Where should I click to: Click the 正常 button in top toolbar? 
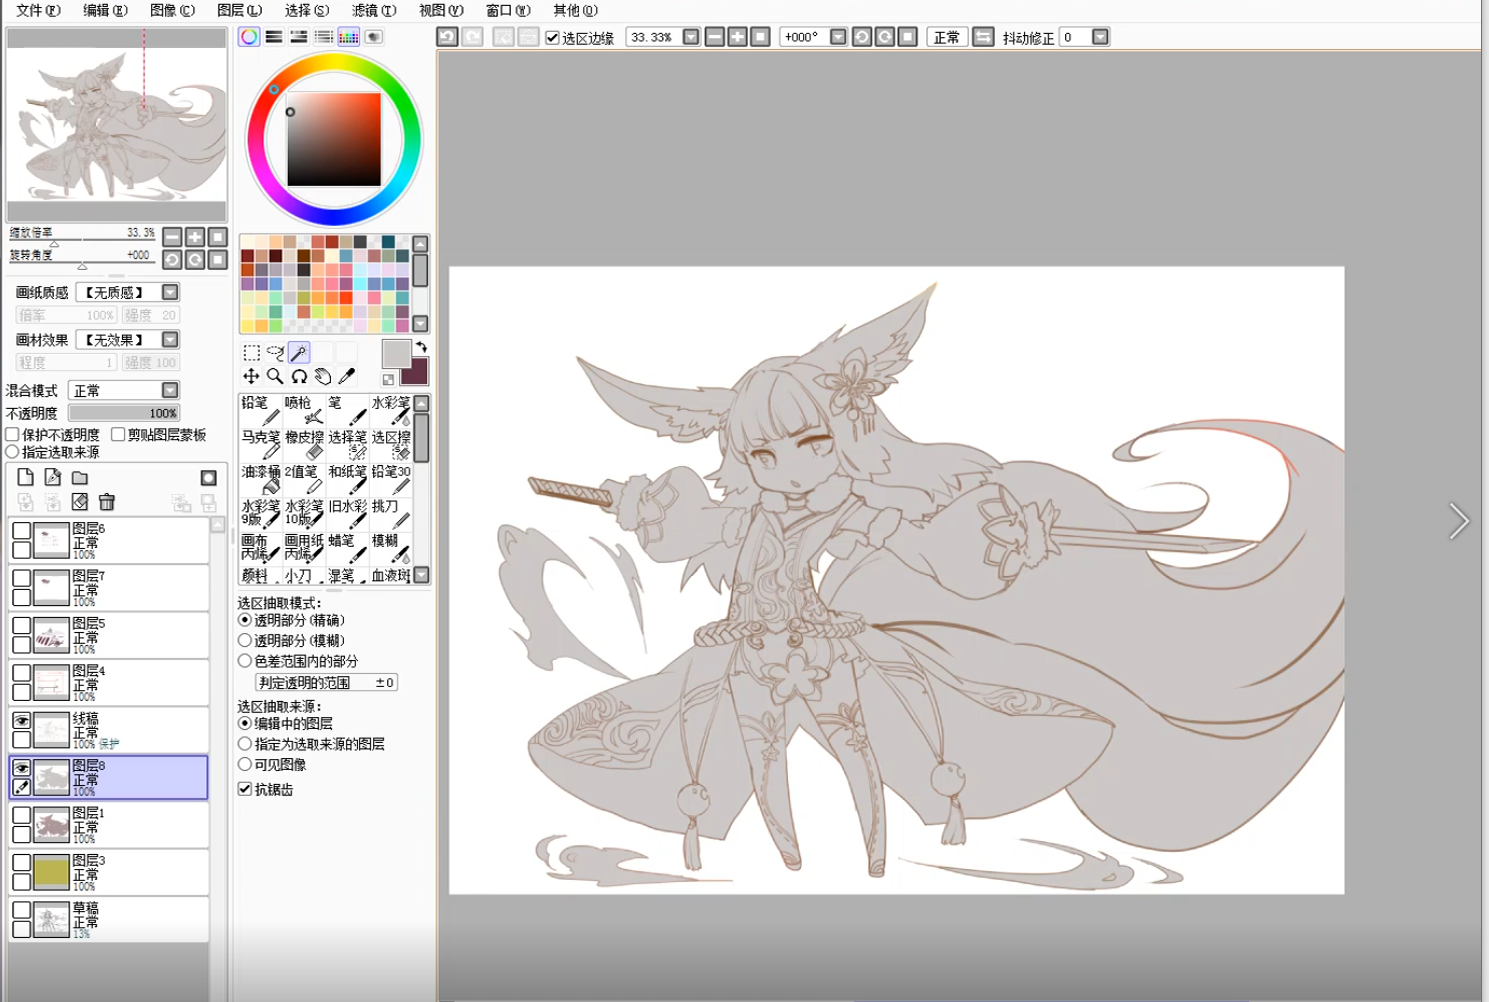tap(947, 37)
